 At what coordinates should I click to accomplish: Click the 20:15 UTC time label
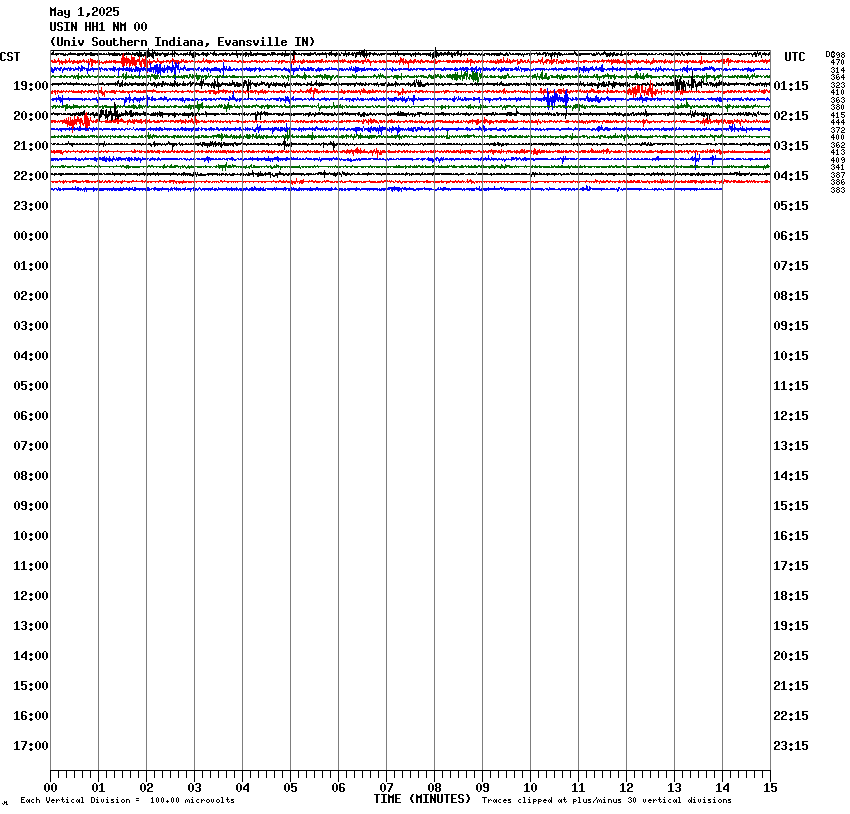click(791, 656)
